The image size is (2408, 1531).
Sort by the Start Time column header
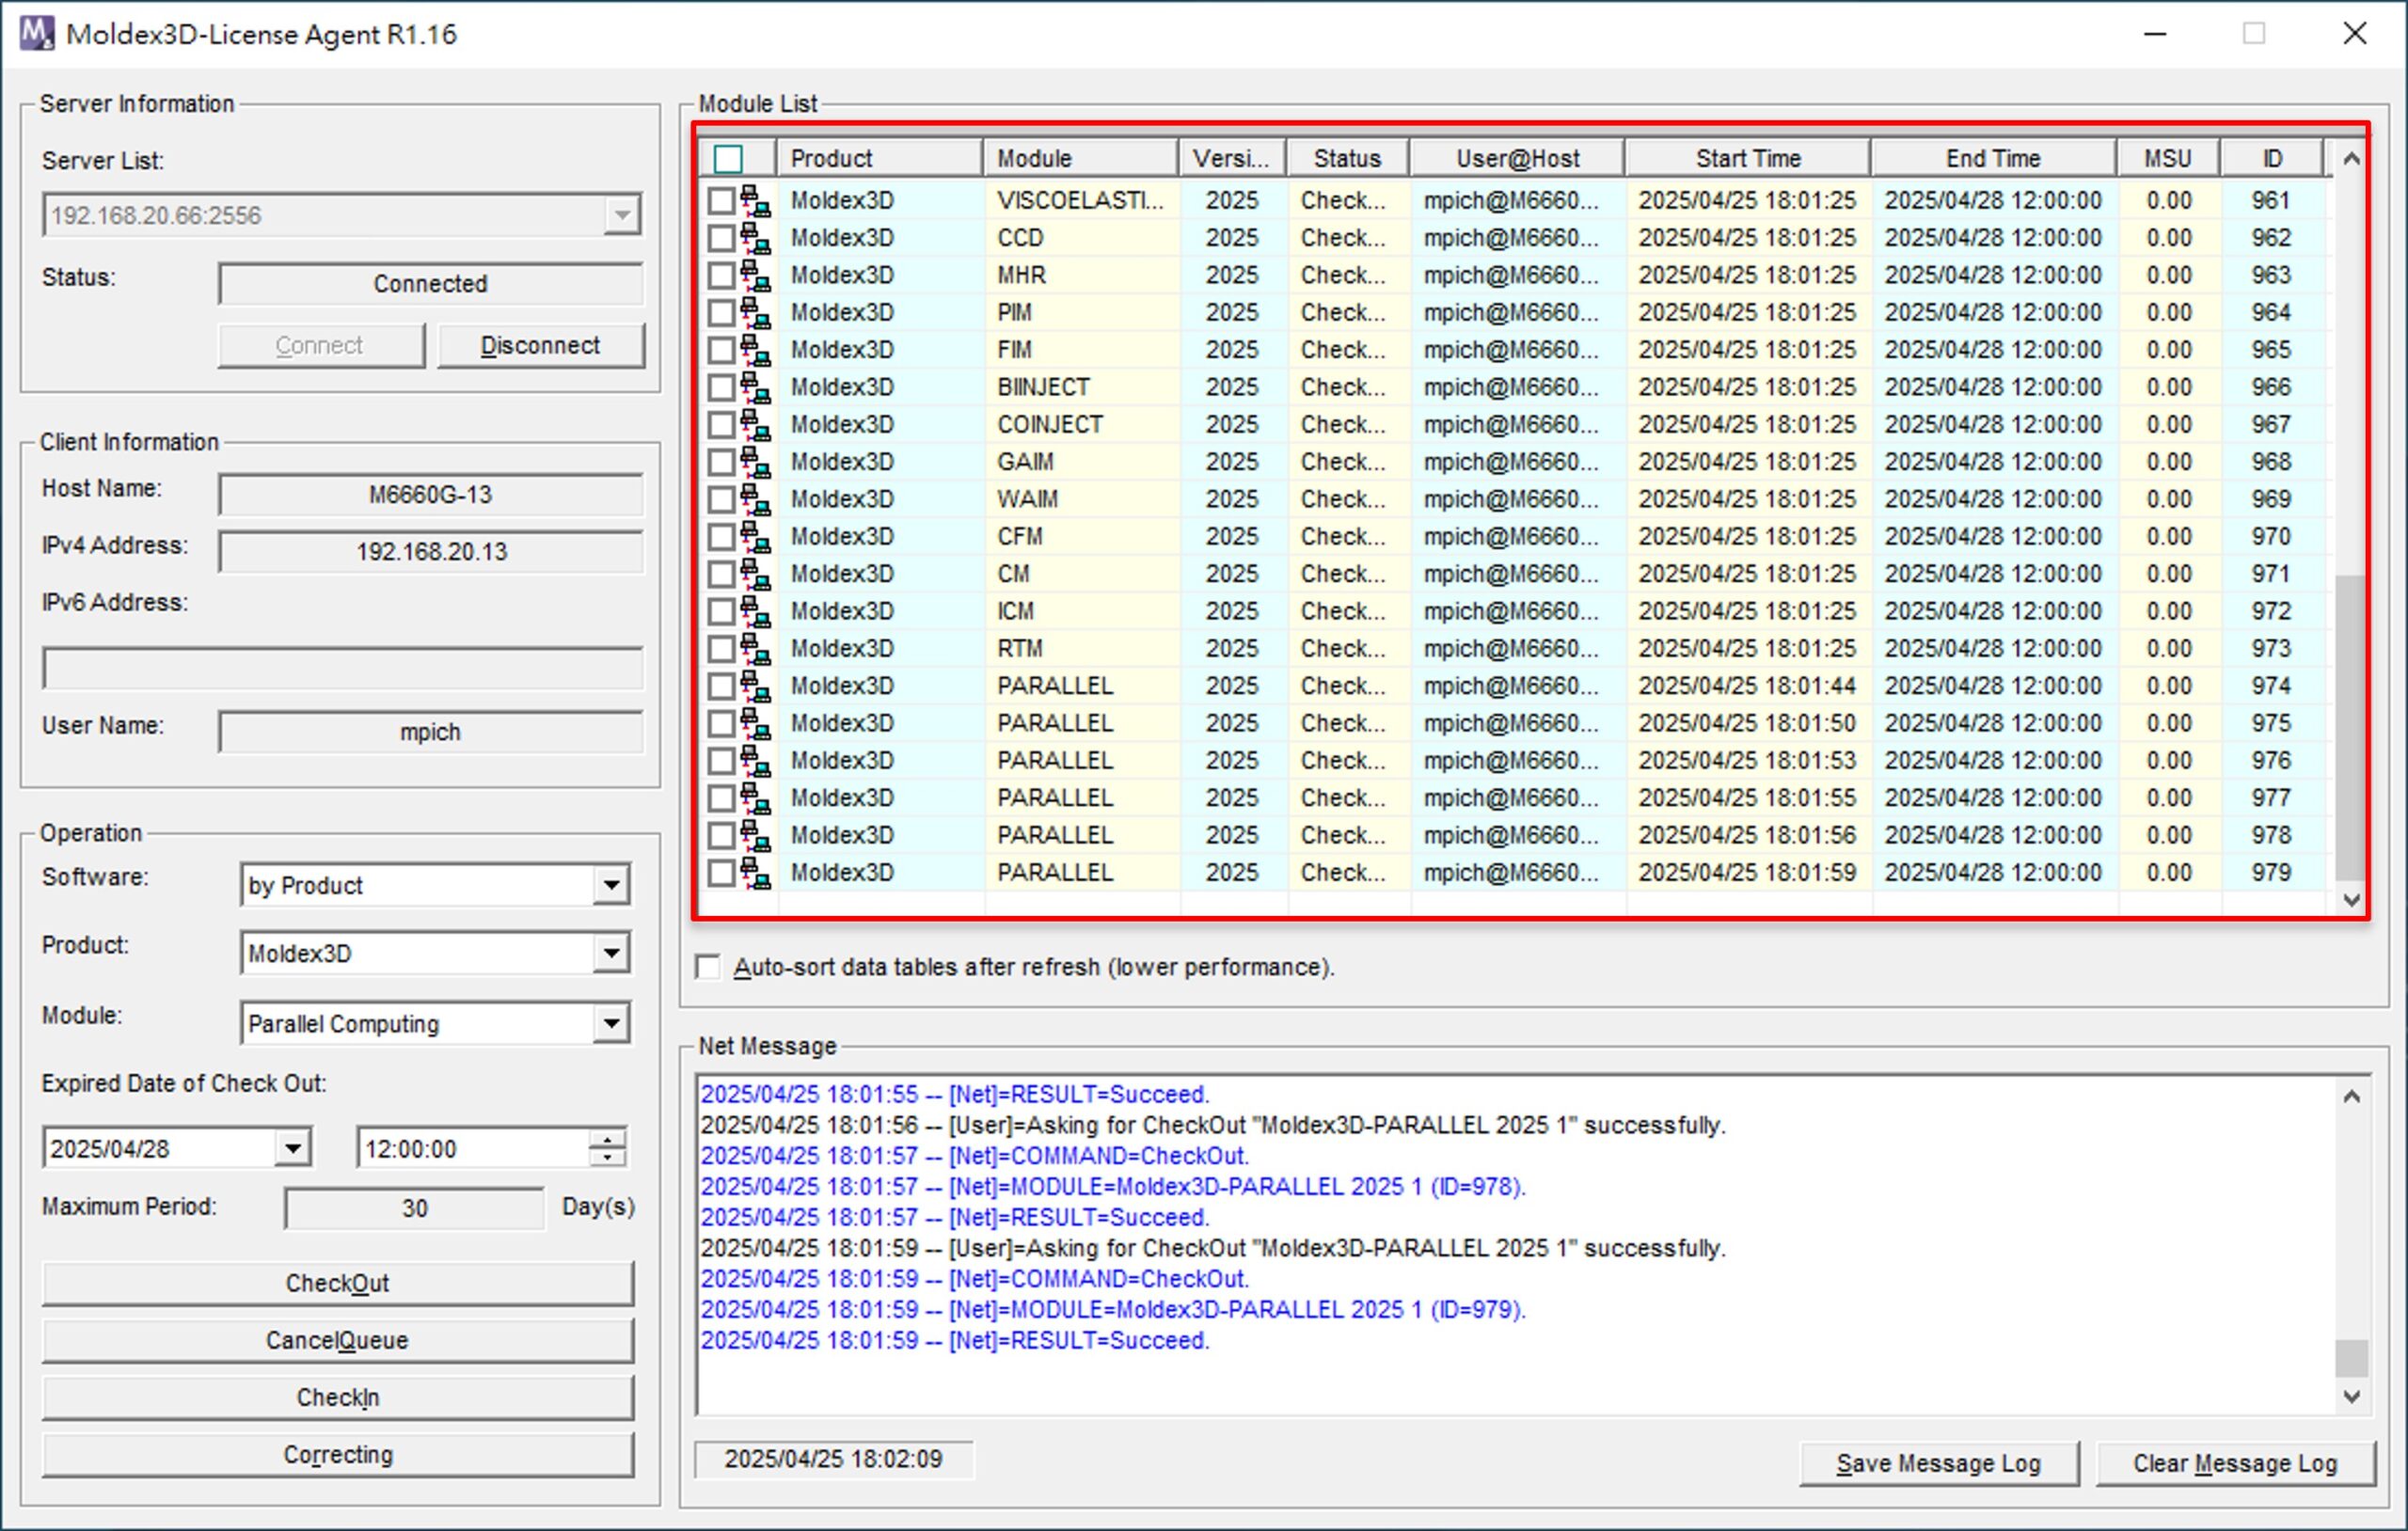click(1748, 158)
